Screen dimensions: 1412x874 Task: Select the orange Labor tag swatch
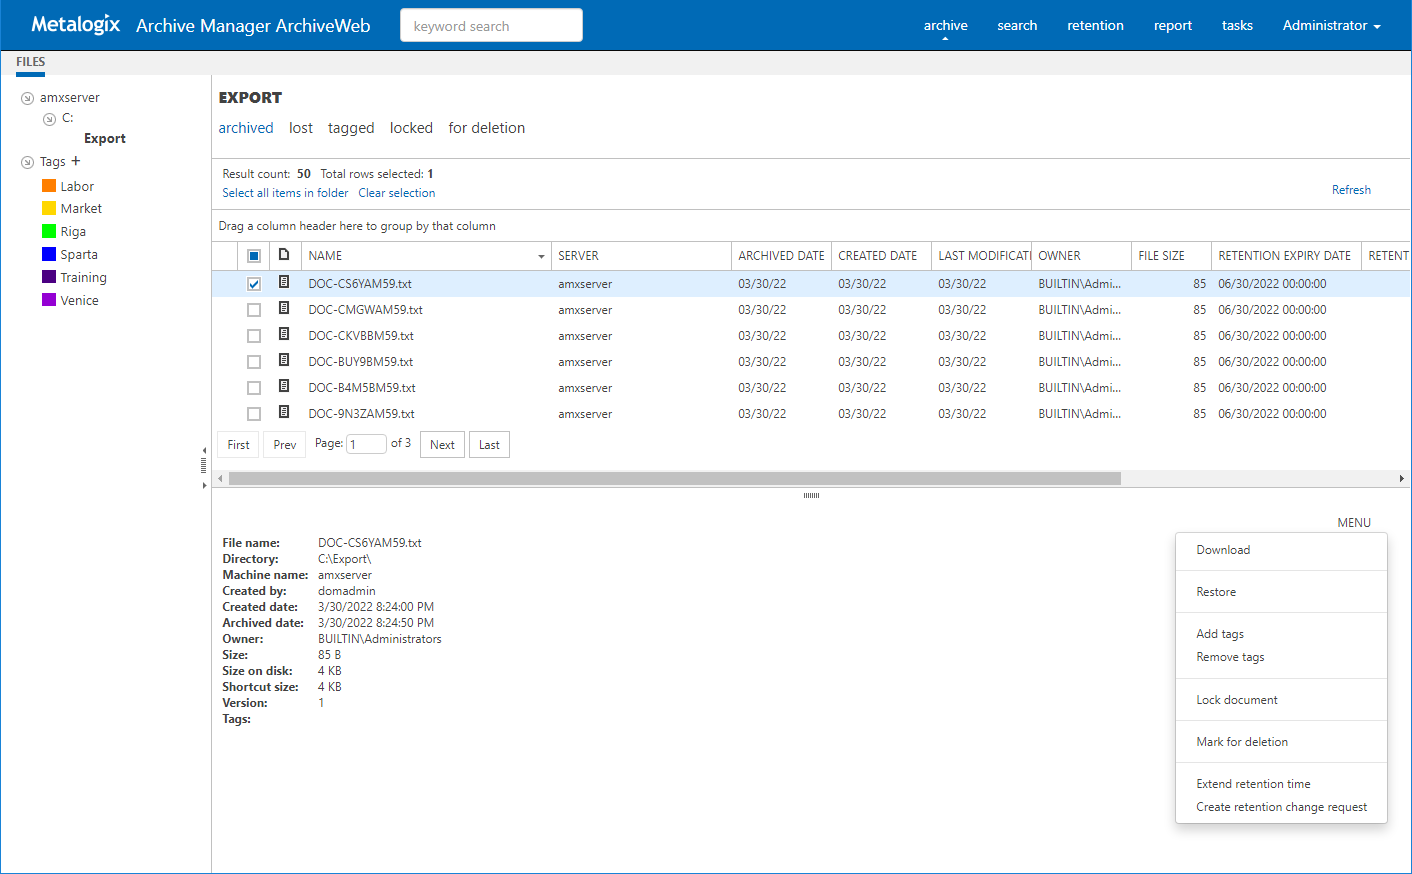49,186
